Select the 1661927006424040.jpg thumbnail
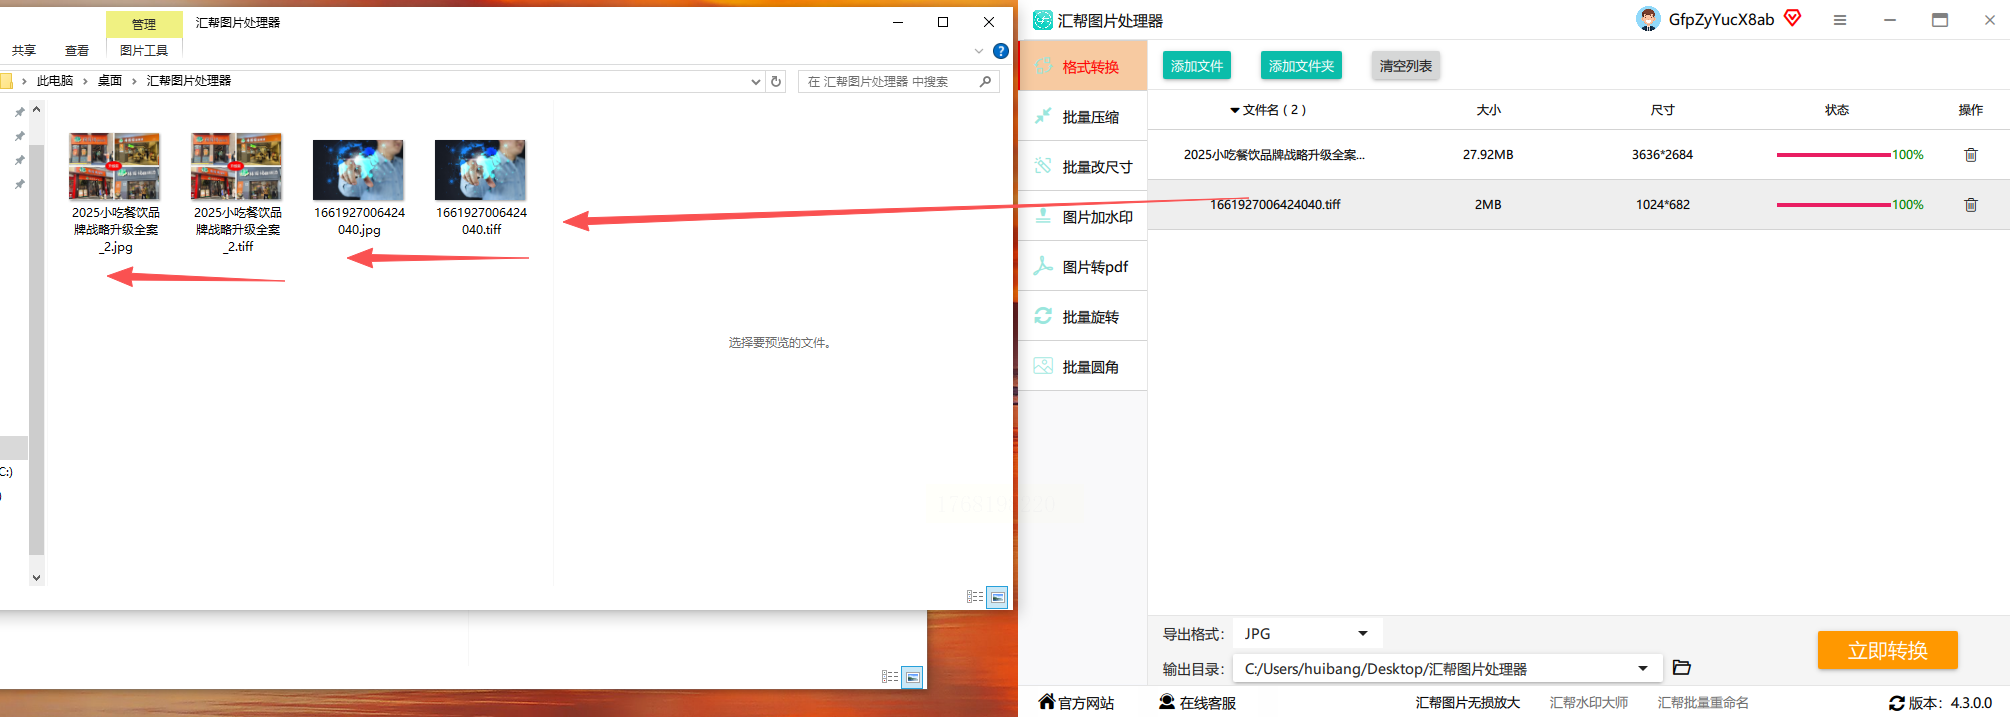Viewport: 2010px width, 717px height. 359,171
